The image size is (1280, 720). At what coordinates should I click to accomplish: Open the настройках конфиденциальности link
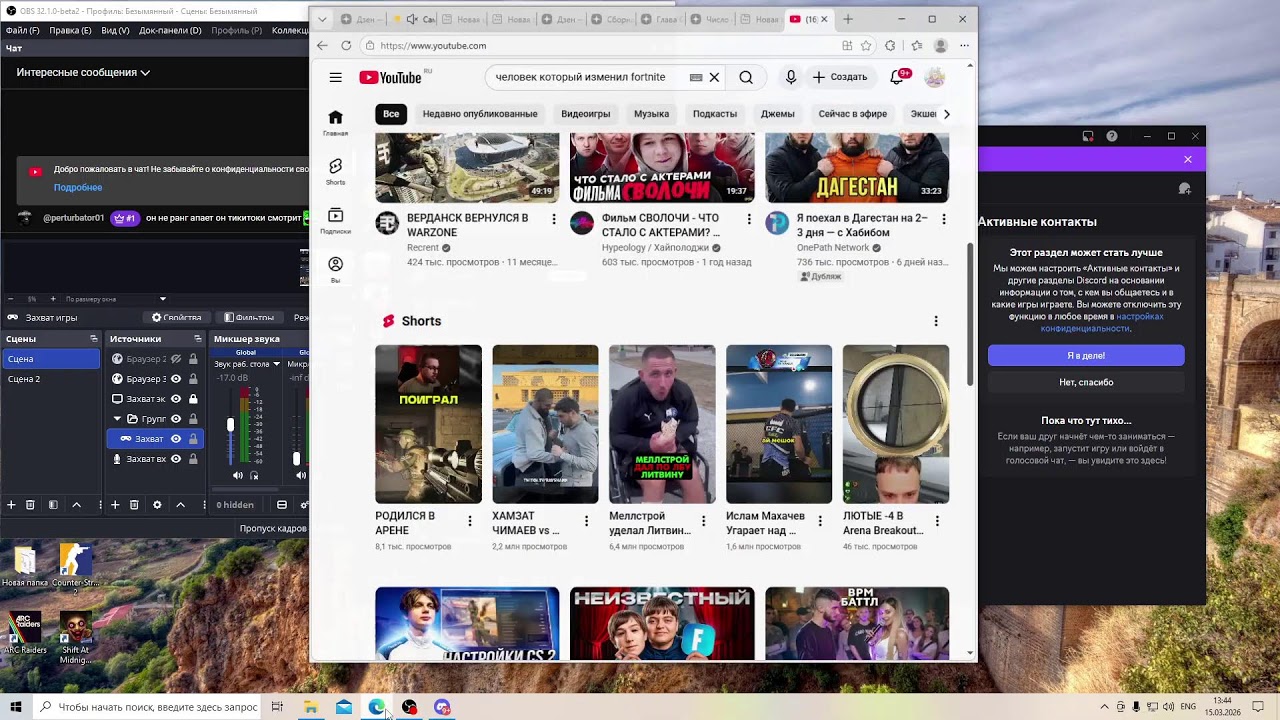1102,322
